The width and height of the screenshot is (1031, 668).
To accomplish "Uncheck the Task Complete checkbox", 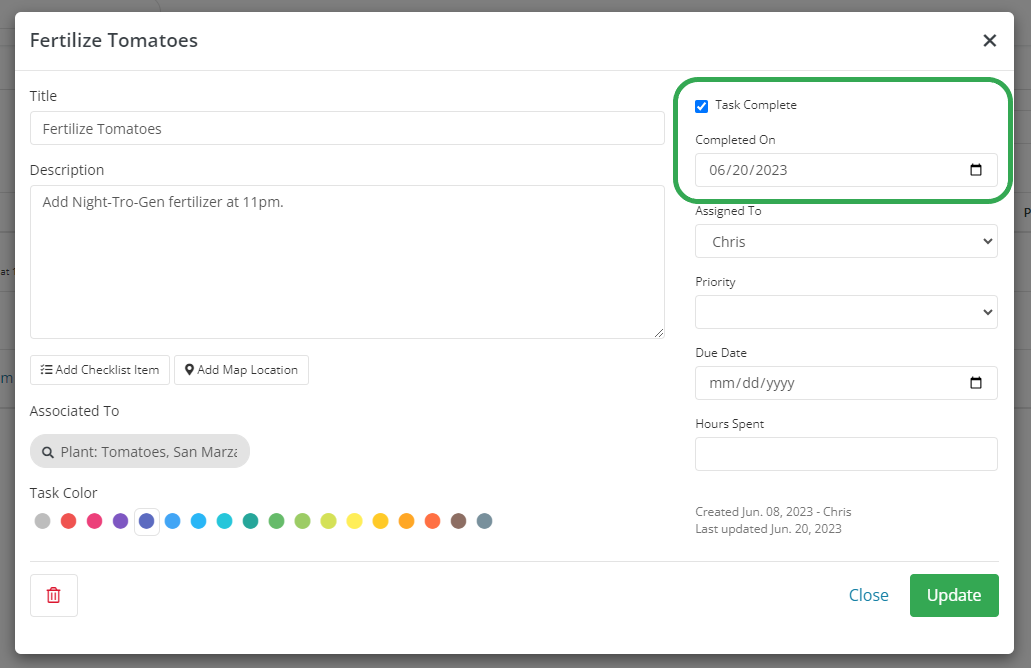I will coord(702,106).
